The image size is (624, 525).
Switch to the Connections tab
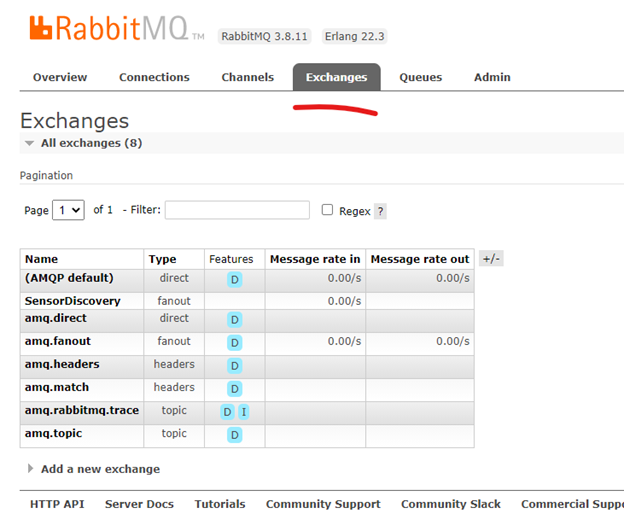click(154, 77)
